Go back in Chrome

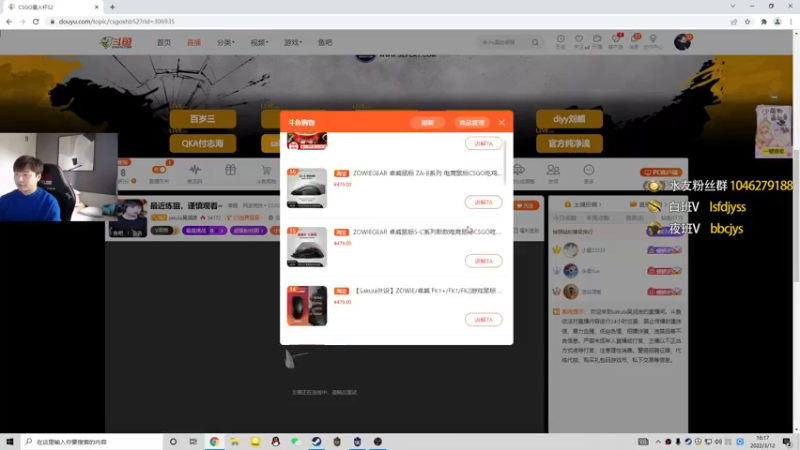(9, 21)
